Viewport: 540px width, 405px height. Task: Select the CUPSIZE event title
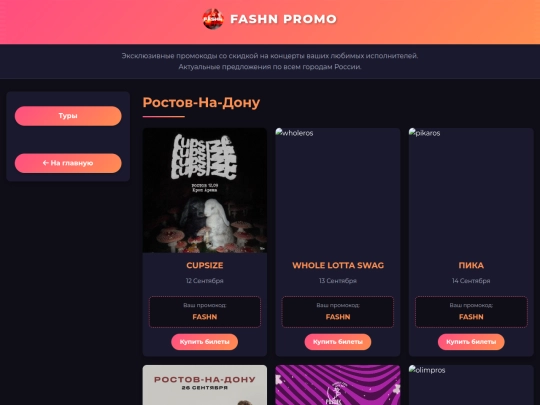click(205, 265)
